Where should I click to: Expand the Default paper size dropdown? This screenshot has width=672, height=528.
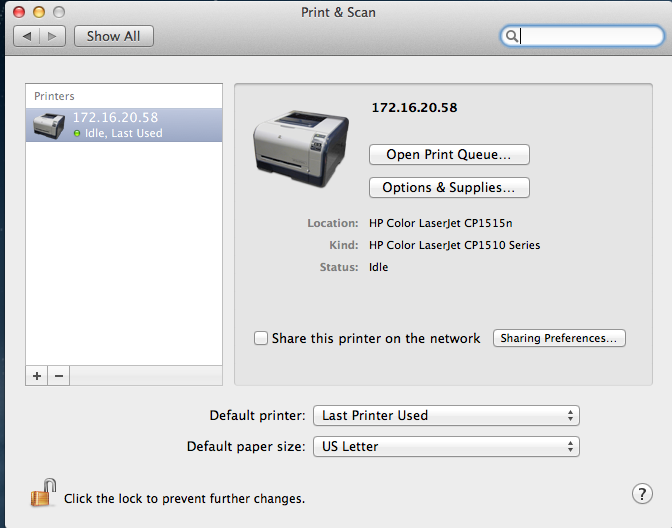(446, 446)
